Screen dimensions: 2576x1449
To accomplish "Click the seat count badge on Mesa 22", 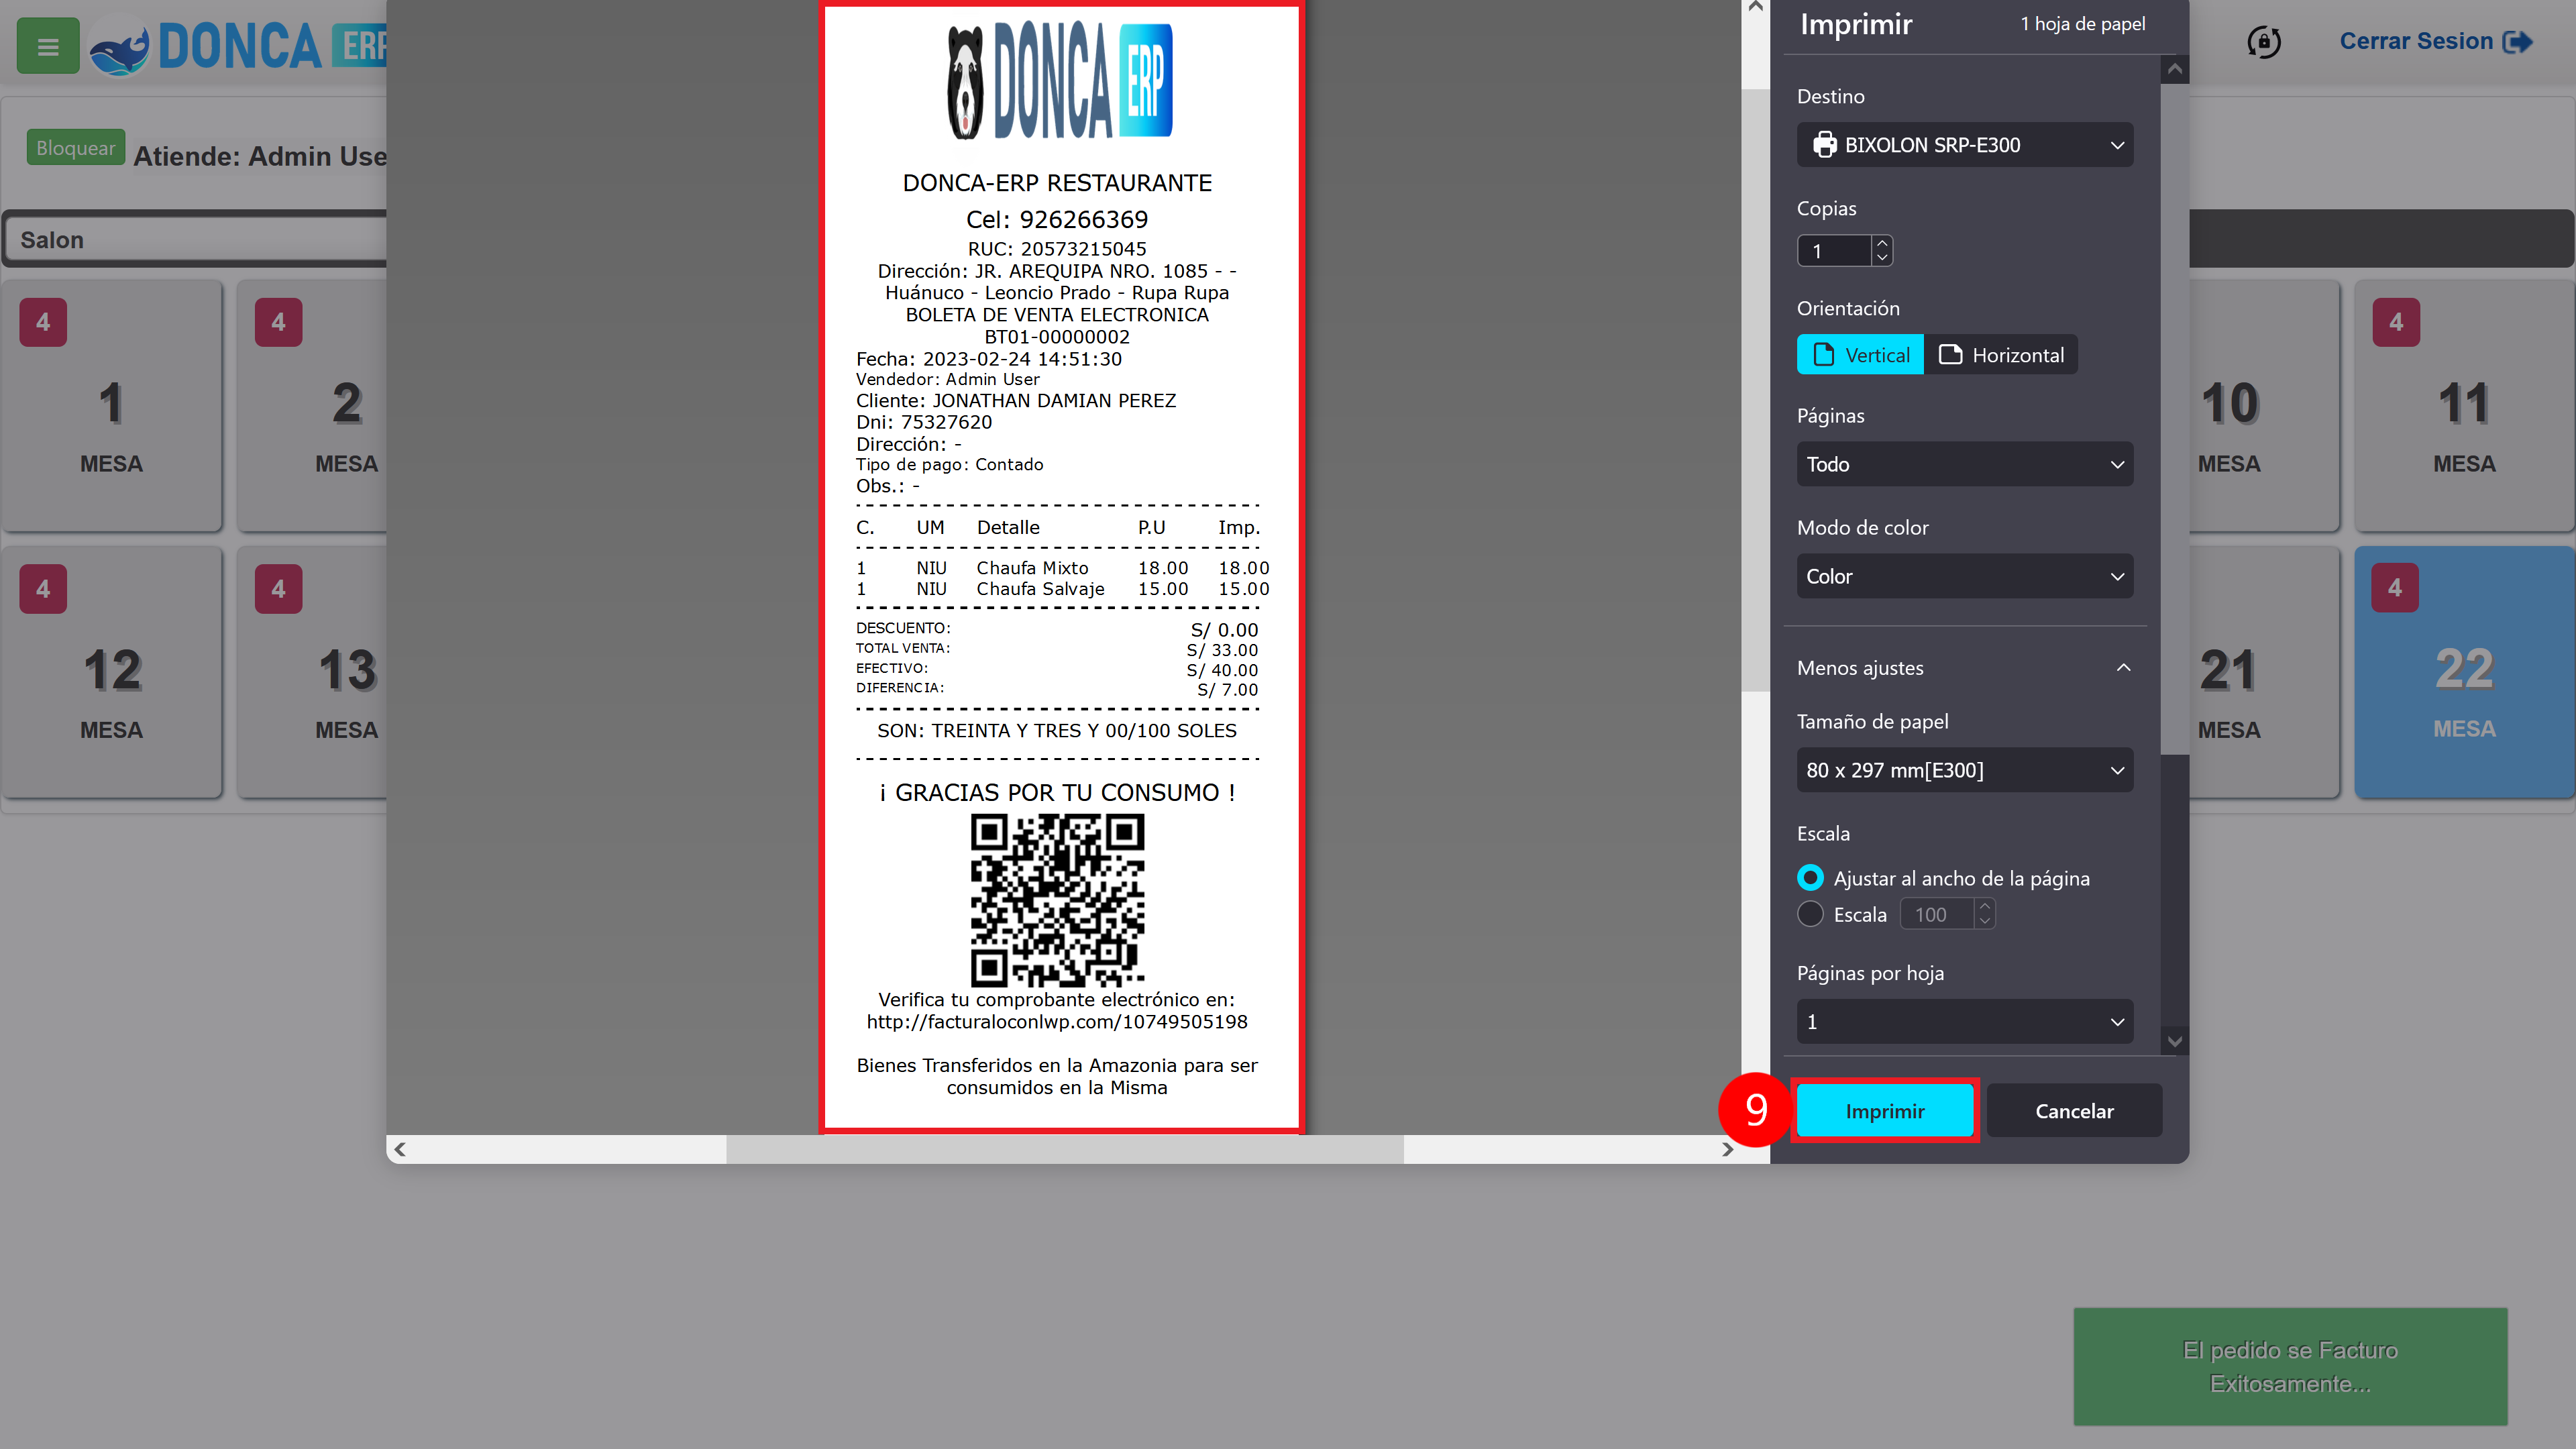I will (2395, 588).
